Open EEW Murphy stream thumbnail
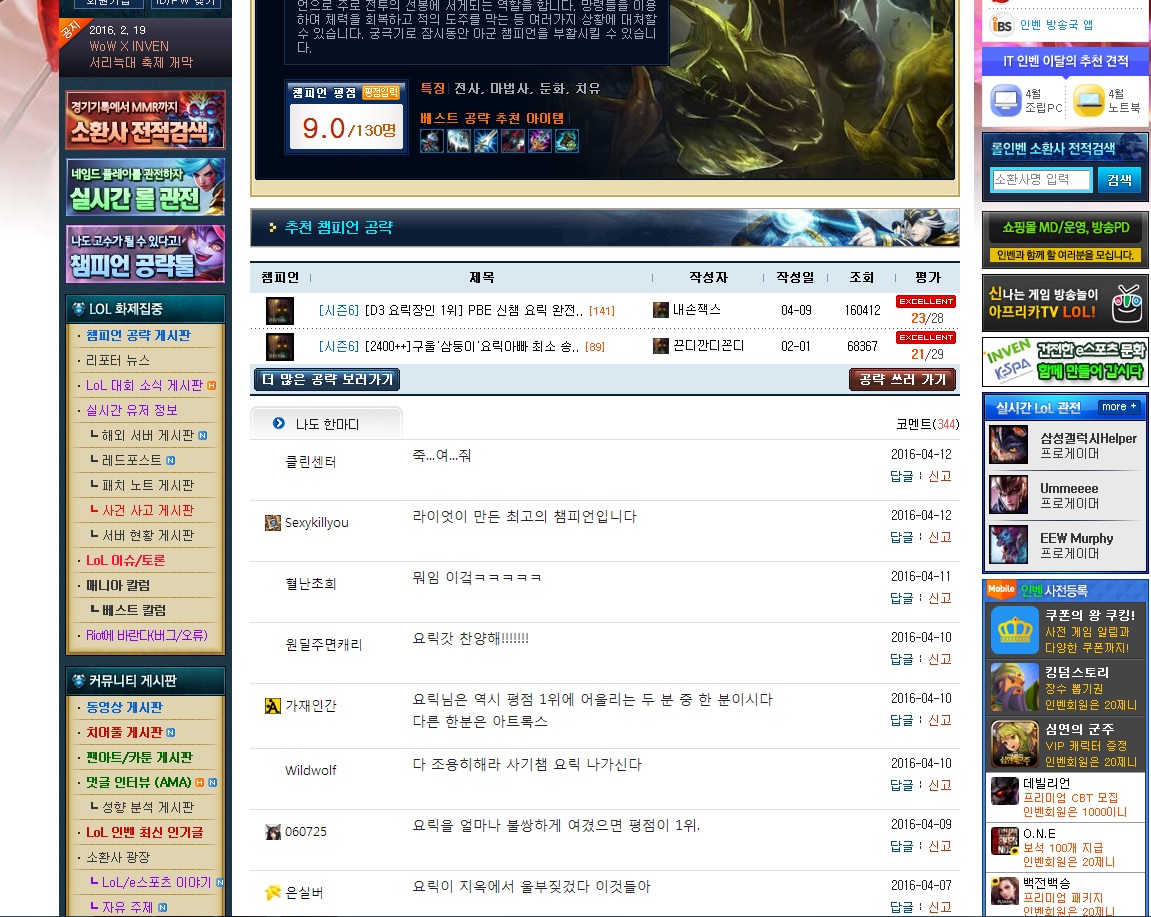Image resolution: width=1151 pixels, height=917 pixels. point(1009,545)
